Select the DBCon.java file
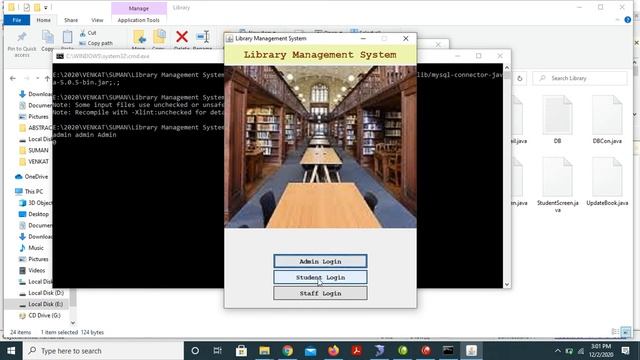 pyautogui.click(x=607, y=120)
